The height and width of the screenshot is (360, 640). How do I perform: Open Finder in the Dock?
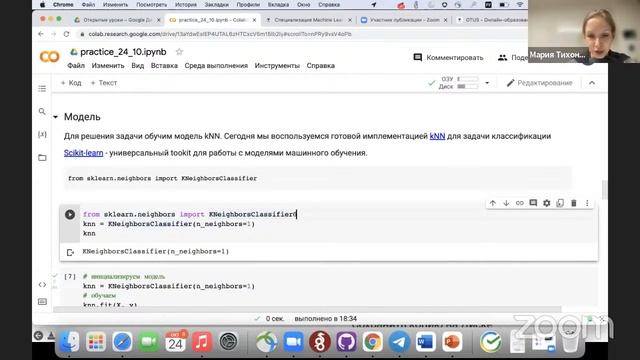point(69,341)
